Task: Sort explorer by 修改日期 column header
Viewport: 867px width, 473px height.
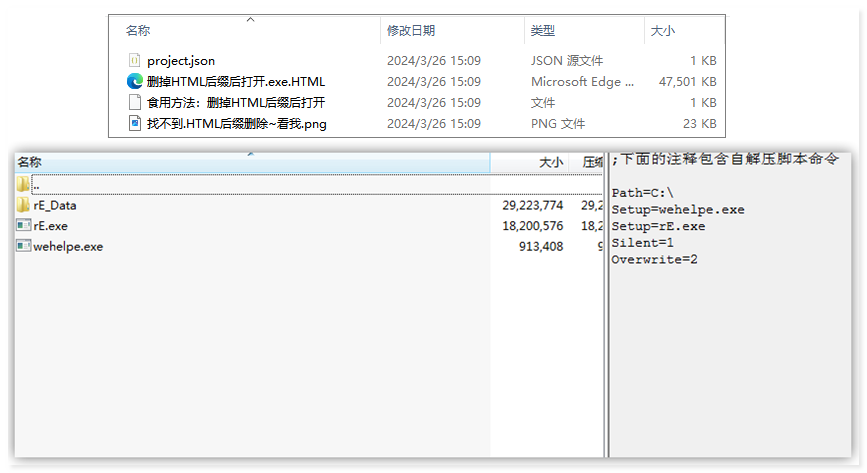Action: pyautogui.click(x=411, y=30)
